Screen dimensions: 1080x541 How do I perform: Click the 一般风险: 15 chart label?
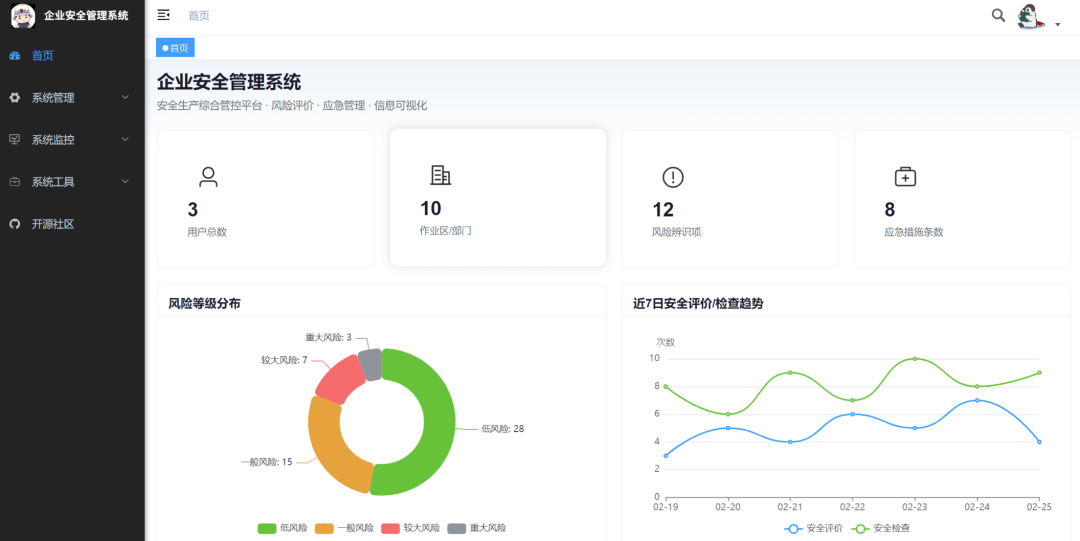click(267, 462)
